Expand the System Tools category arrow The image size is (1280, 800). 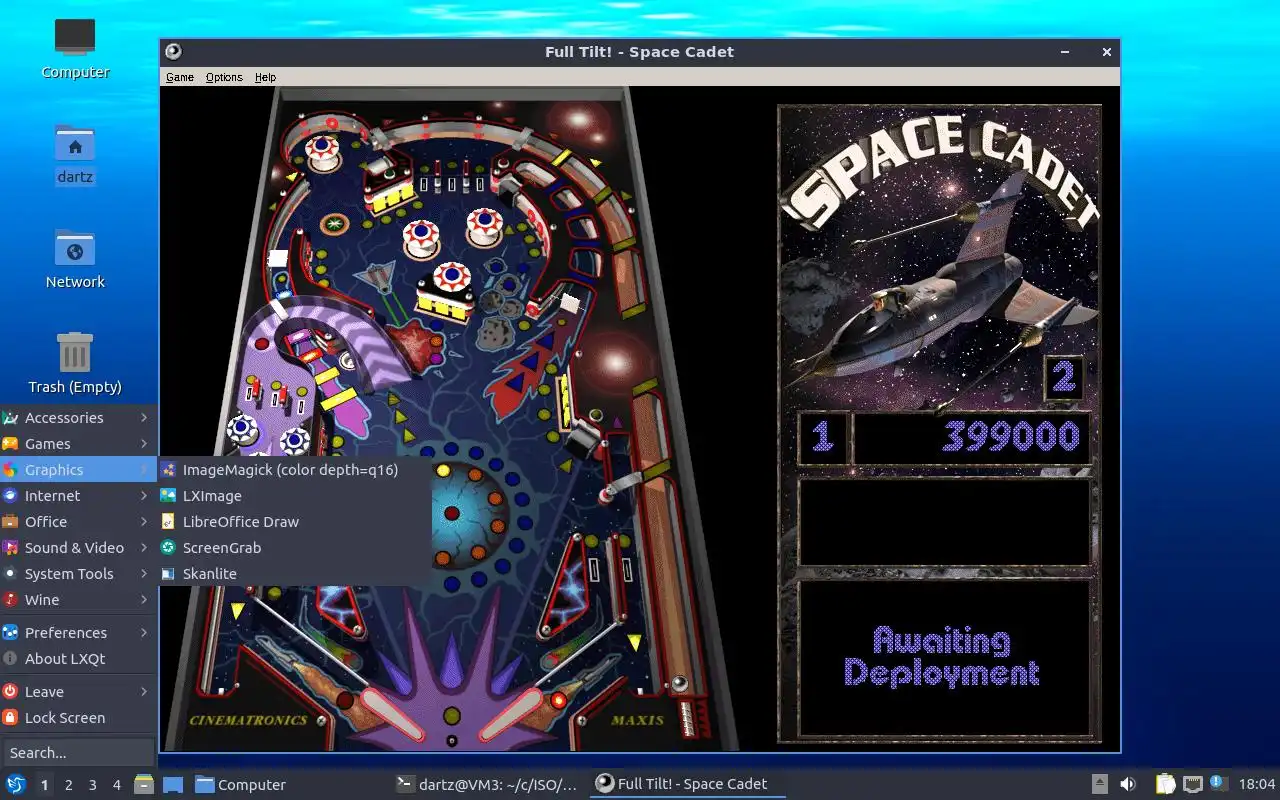click(144, 574)
